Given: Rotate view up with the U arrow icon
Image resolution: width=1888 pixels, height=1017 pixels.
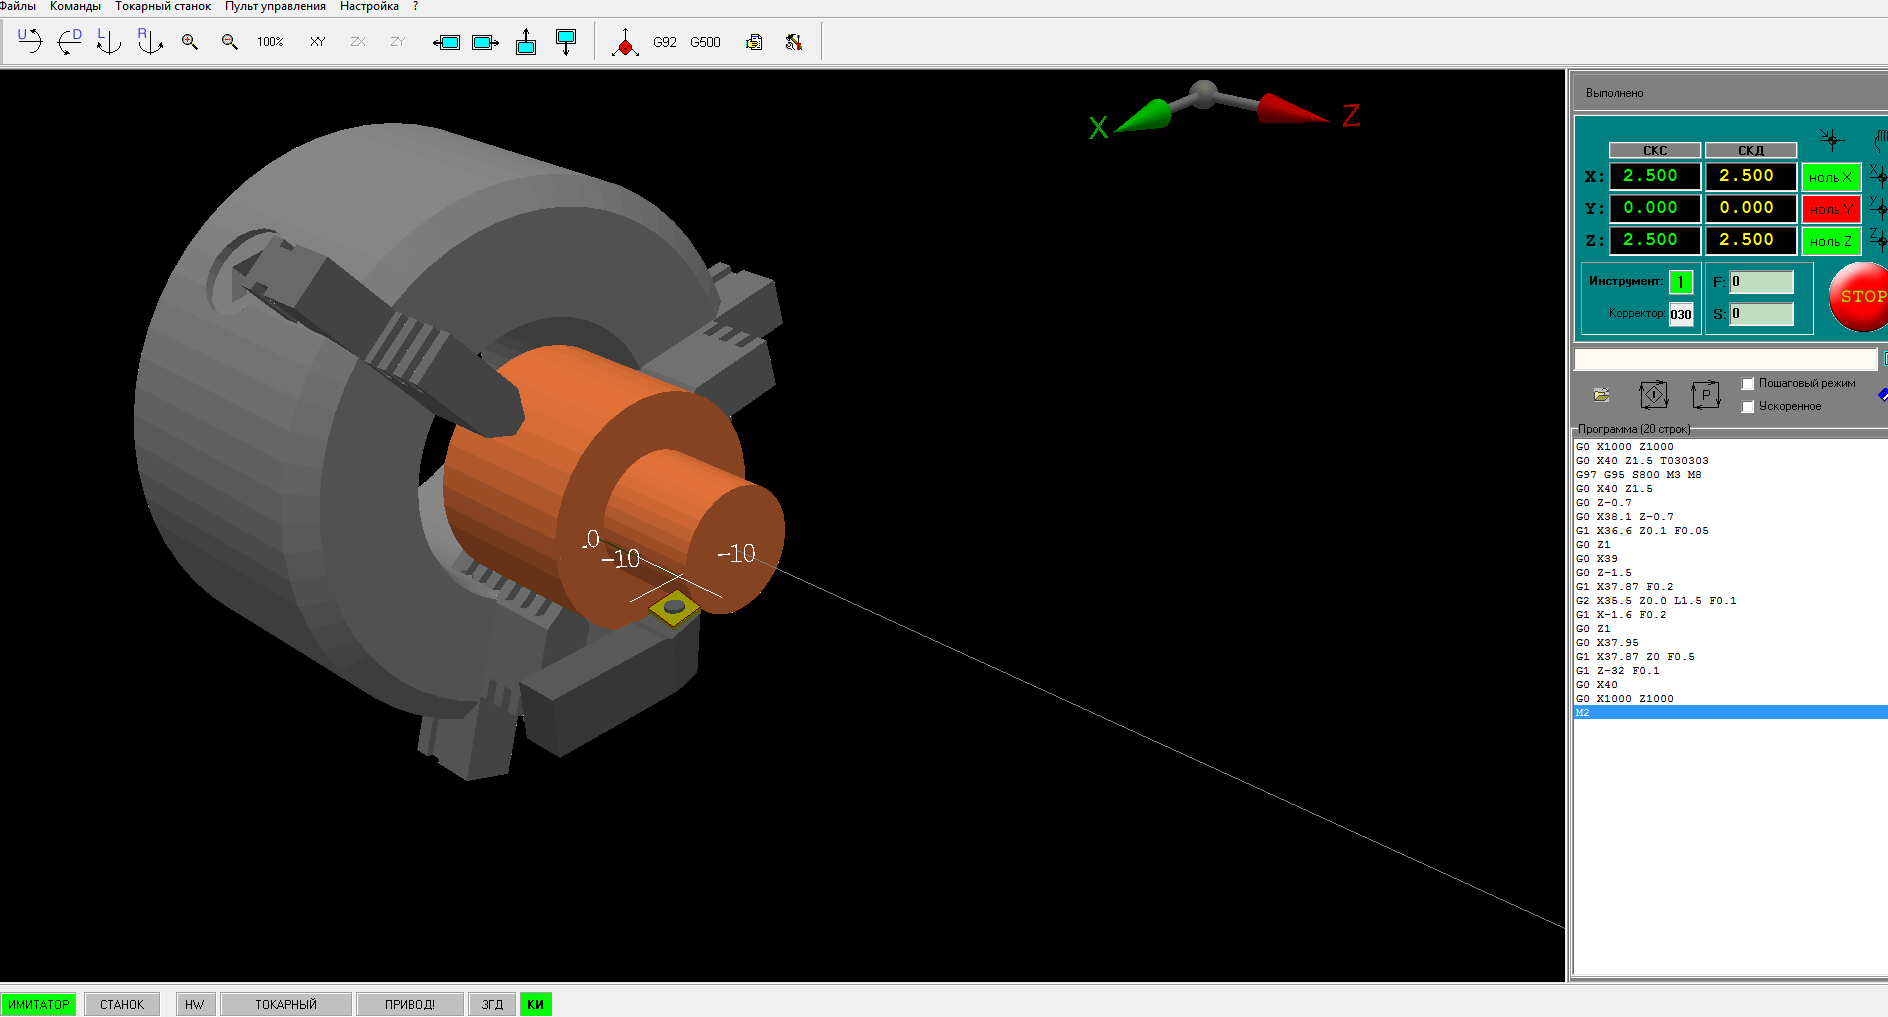Looking at the screenshot, I should 30,41.
